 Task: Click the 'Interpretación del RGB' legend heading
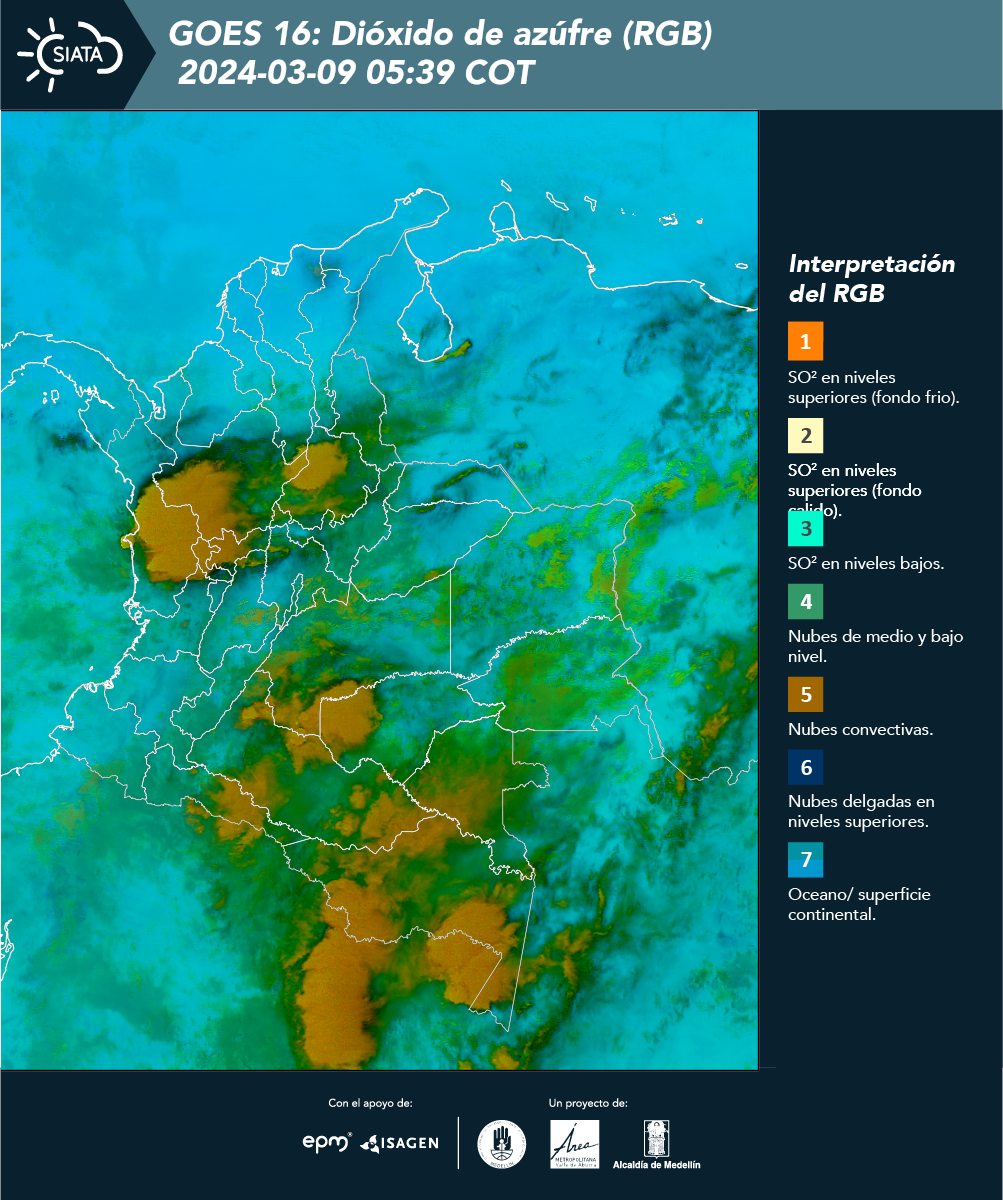click(872, 279)
